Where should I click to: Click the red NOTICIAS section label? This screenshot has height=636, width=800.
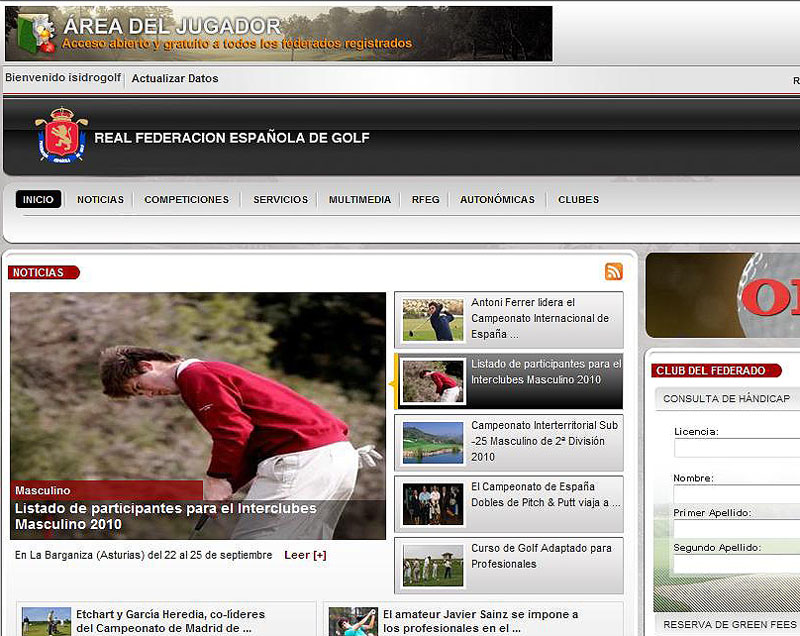(x=43, y=273)
